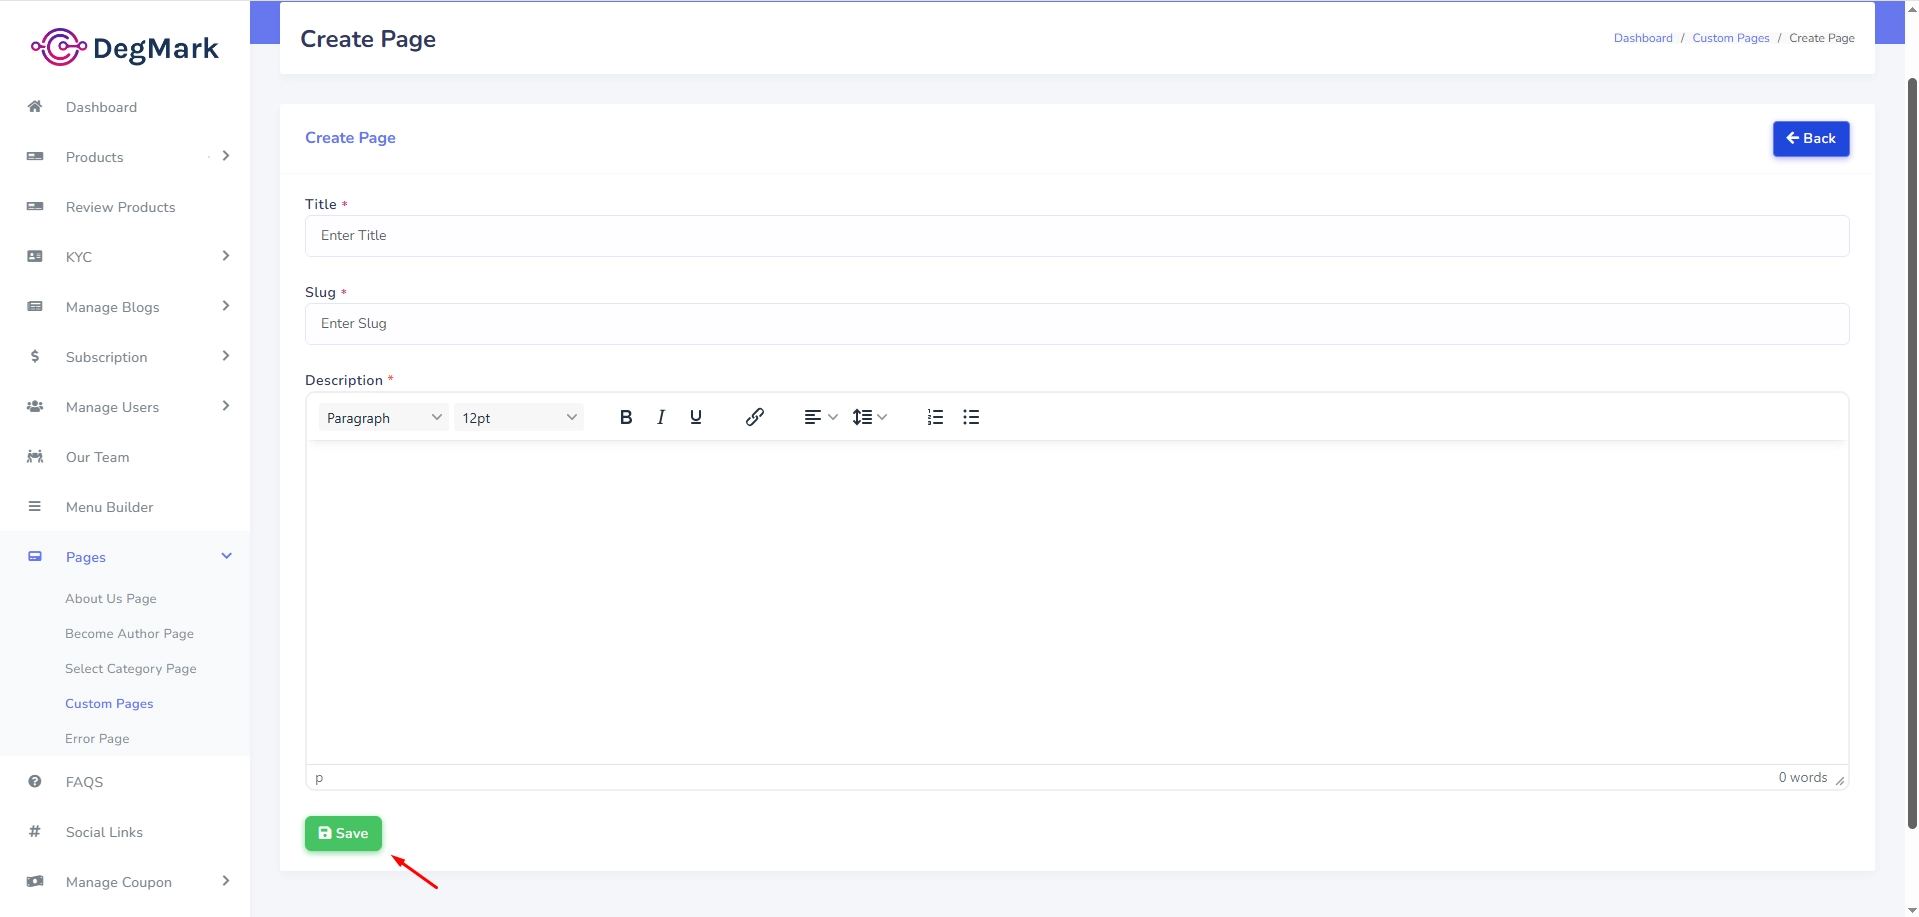Click the Social Links hash icon
The image size is (1919, 917).
pos(35,831)
